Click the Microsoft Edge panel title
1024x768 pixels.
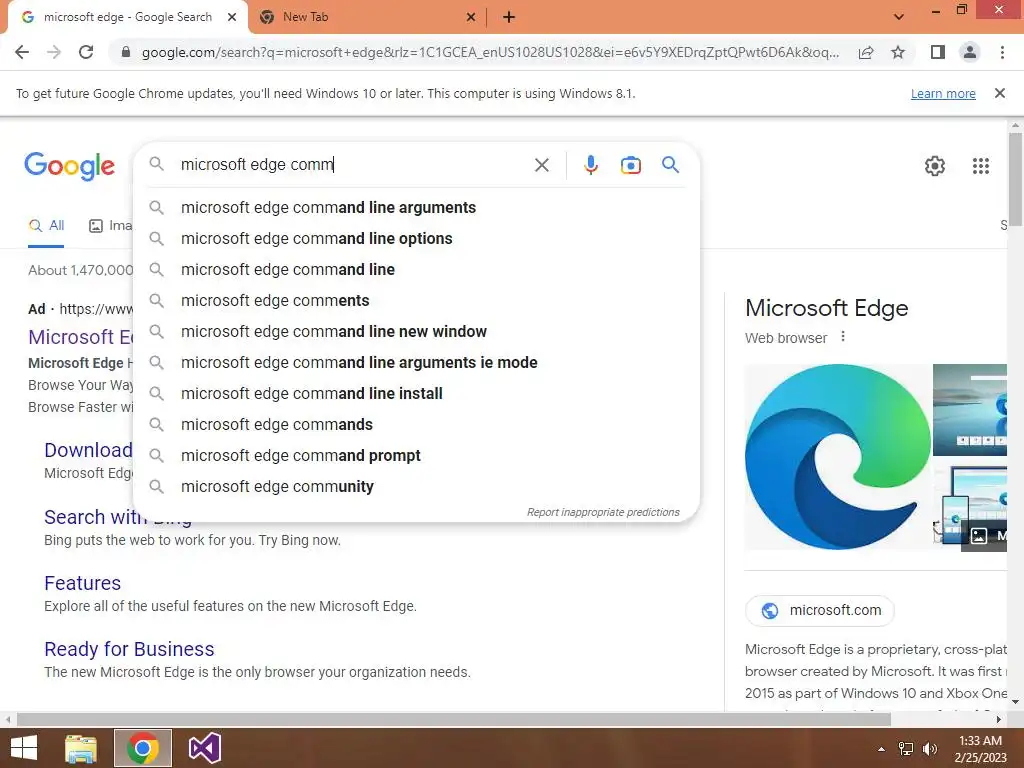826,308
